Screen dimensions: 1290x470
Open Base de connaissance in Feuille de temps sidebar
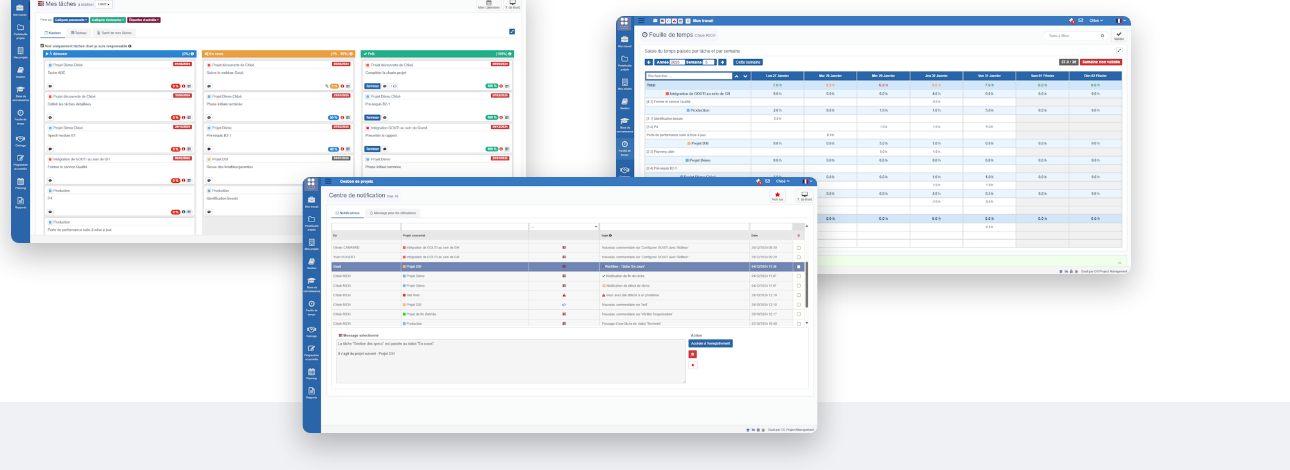click(625, 124)
